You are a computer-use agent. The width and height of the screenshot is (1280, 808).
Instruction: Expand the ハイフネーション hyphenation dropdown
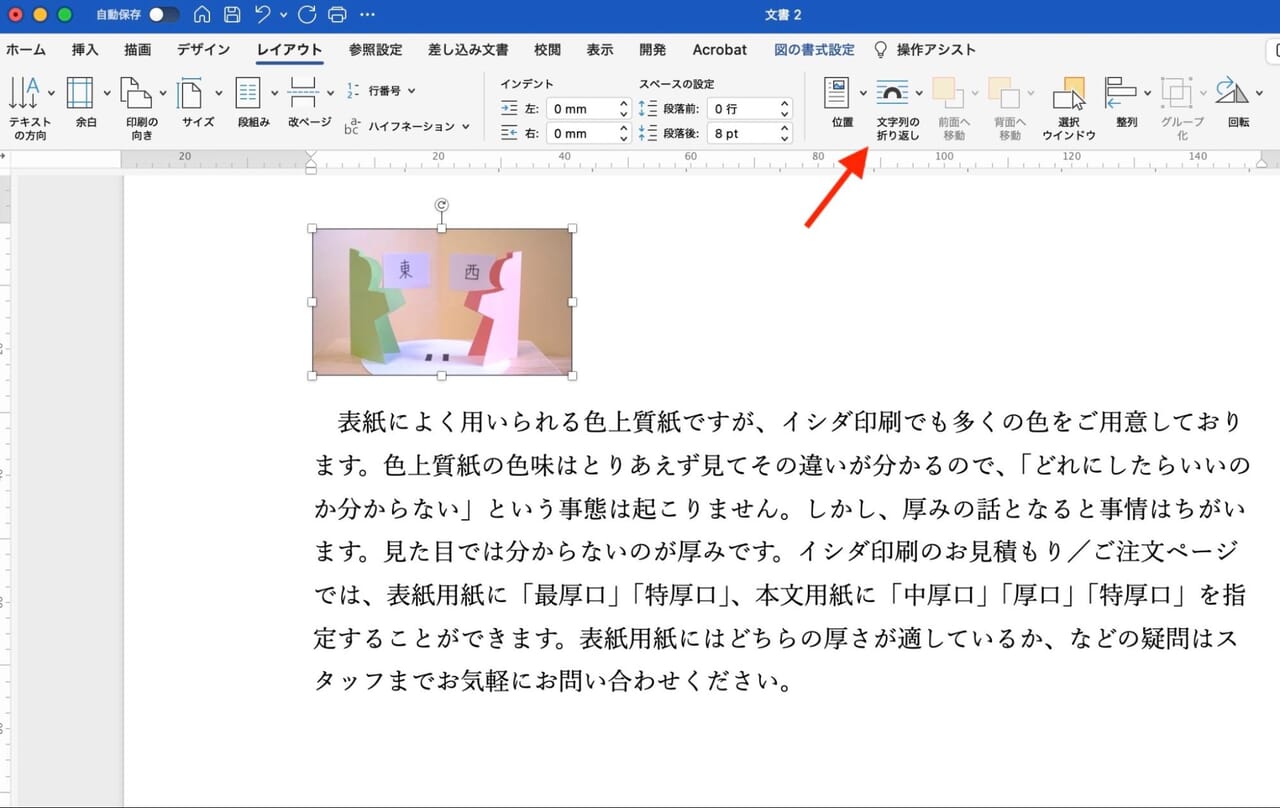tap(465, 126)
